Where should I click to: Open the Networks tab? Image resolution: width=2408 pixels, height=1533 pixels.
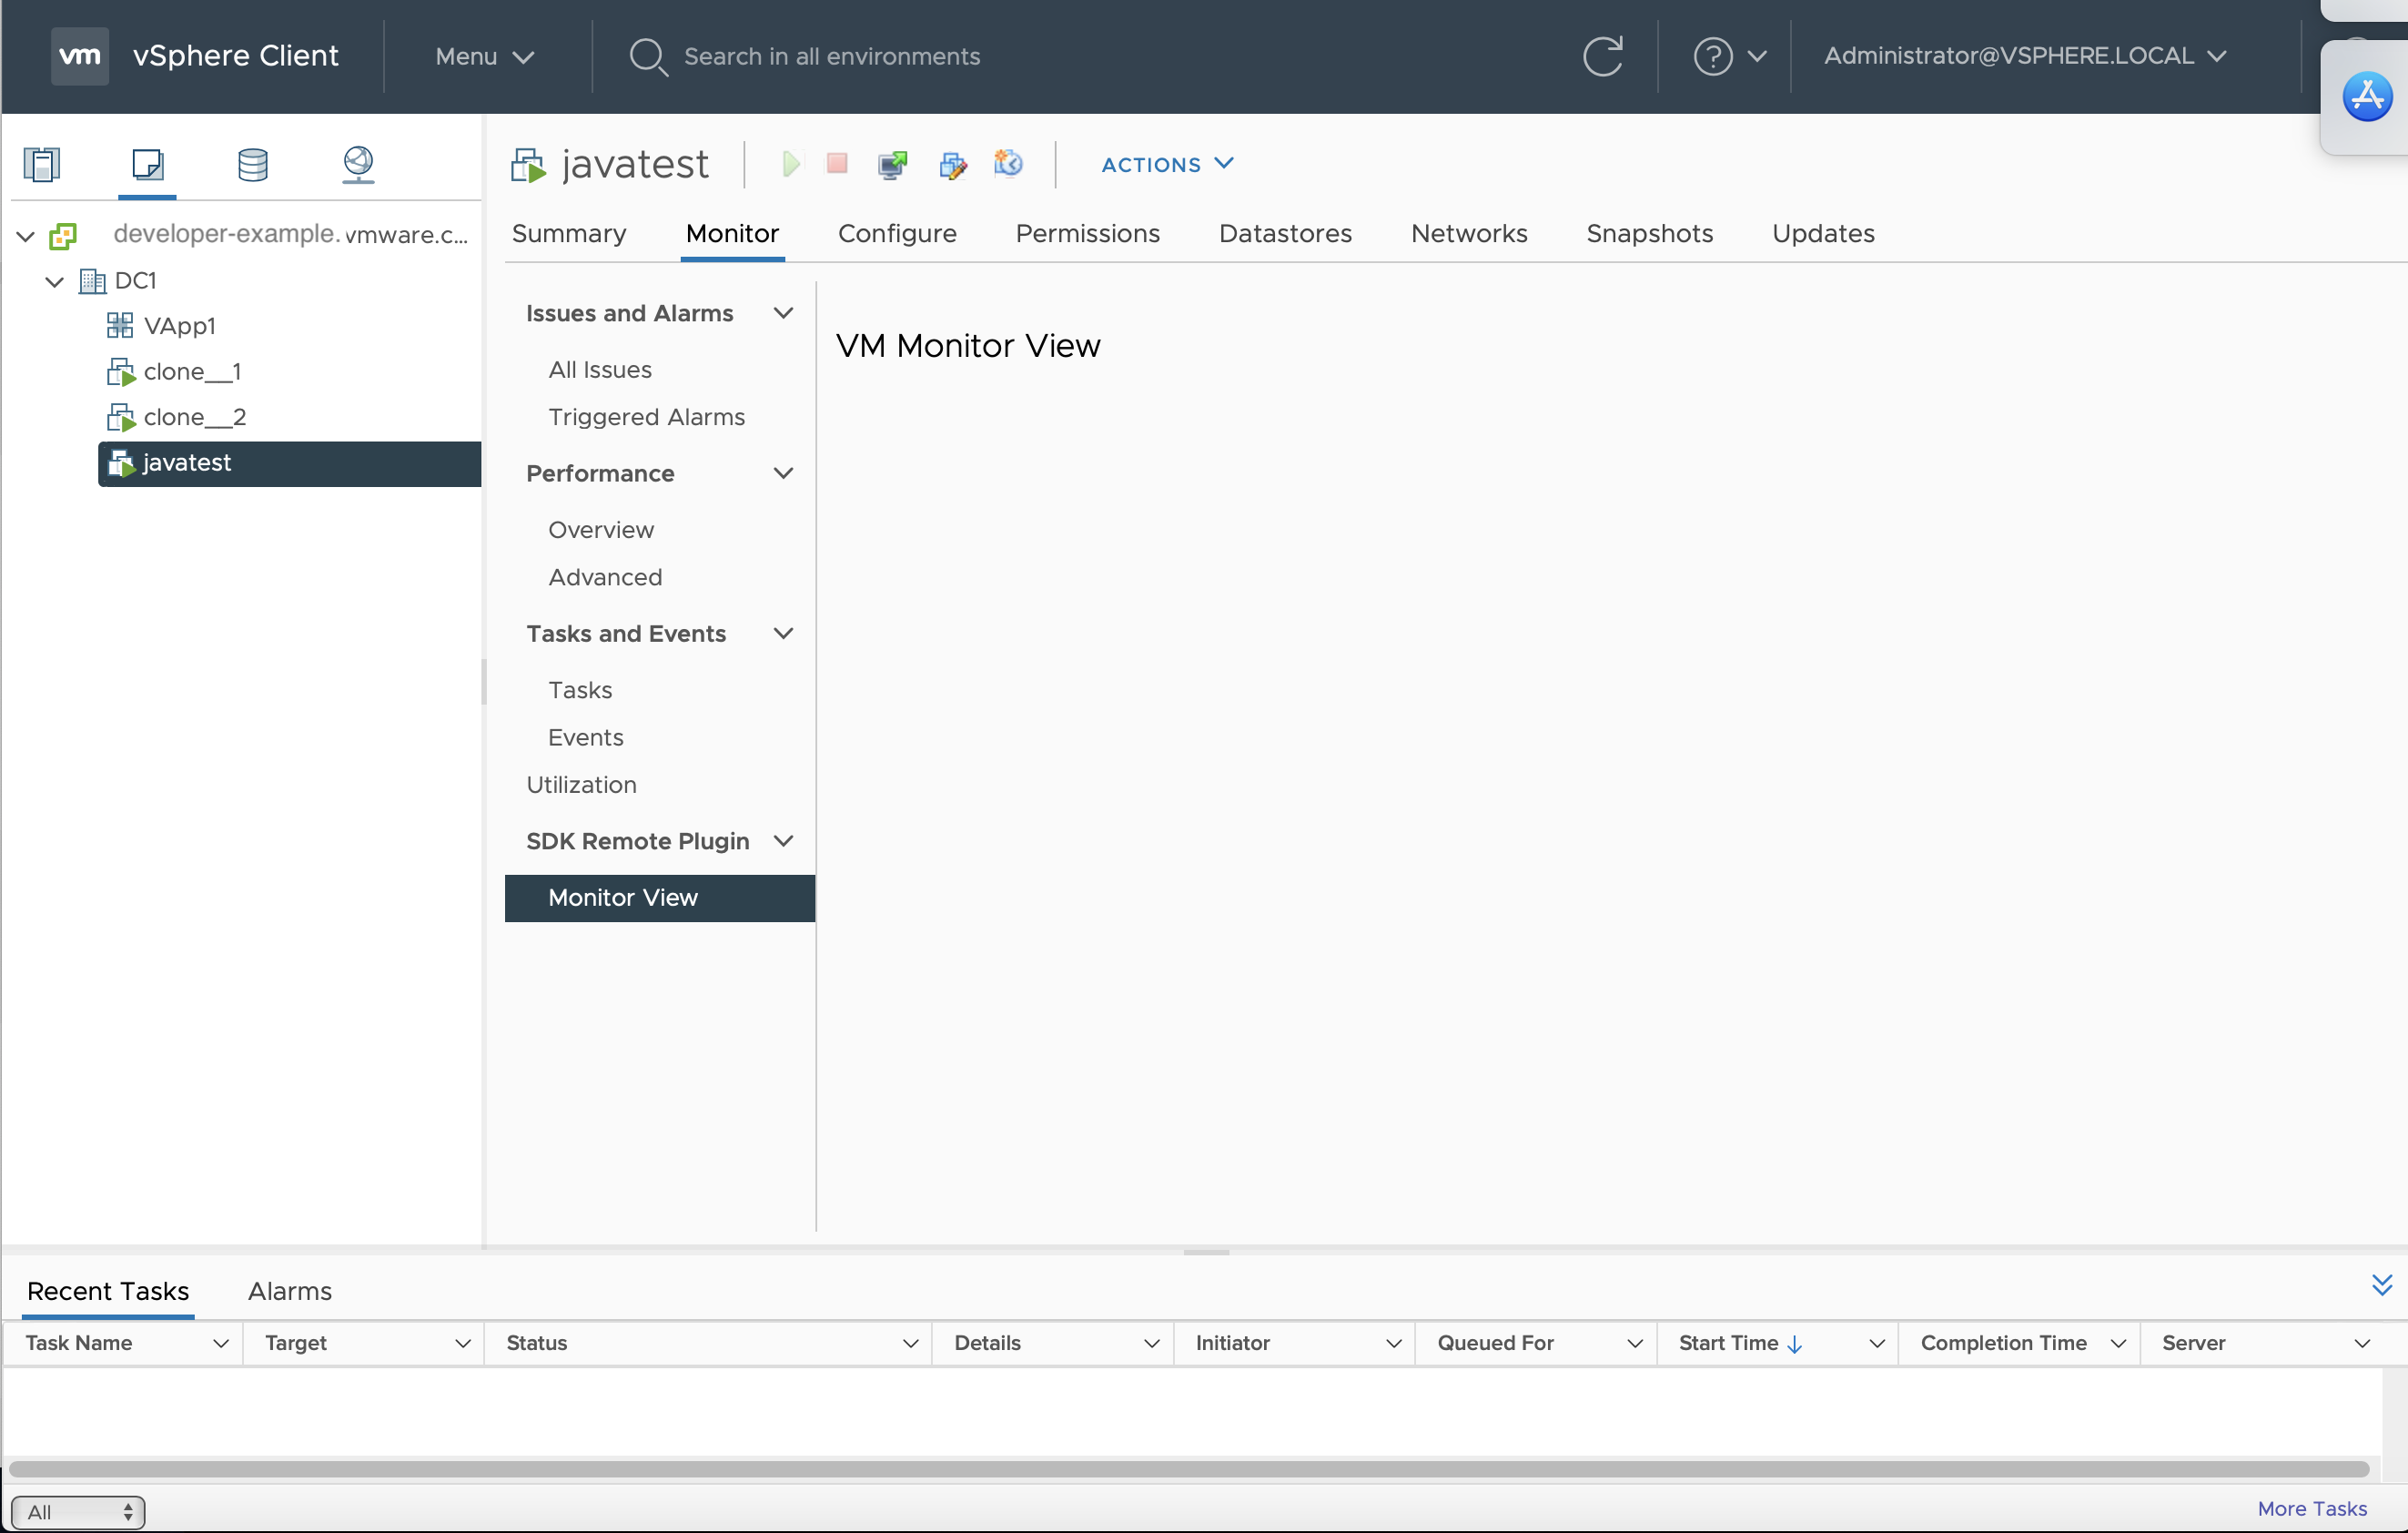[1469, 234]
